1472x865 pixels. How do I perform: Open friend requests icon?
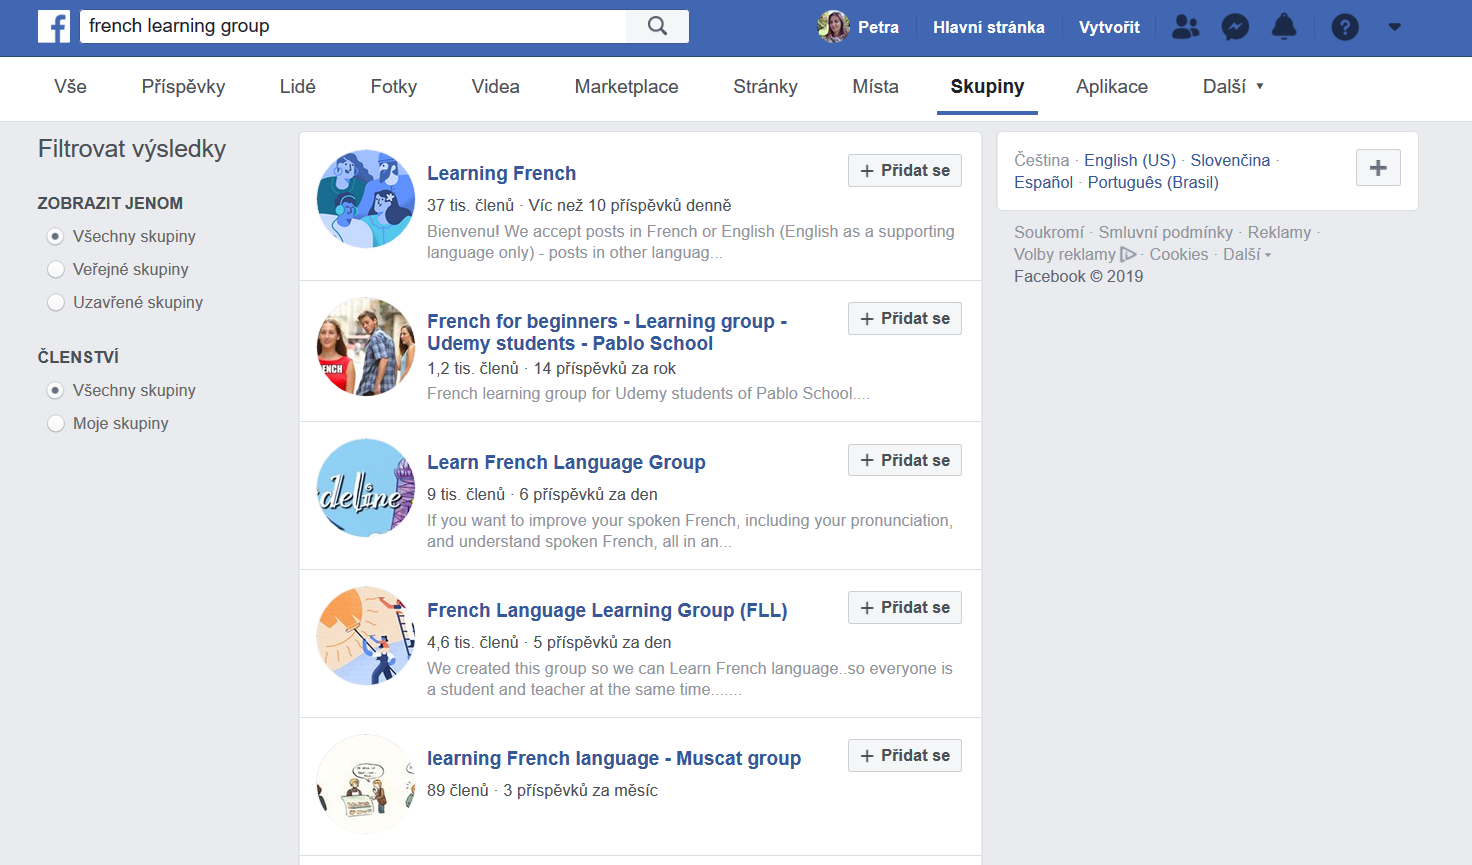coord(1185,27)
